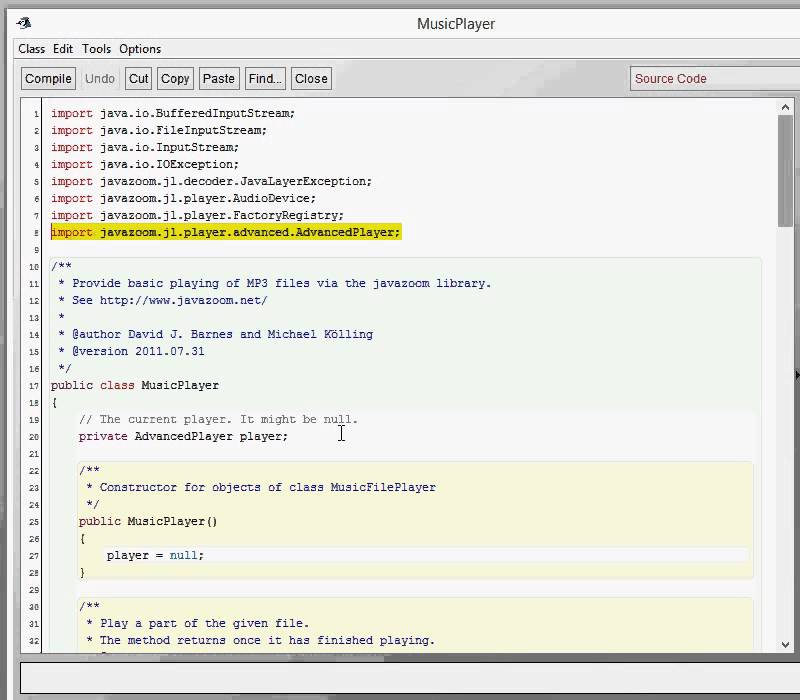Open the Class menu
The height and width of the screenshot is (700, 800).
(x=32, y=49)
